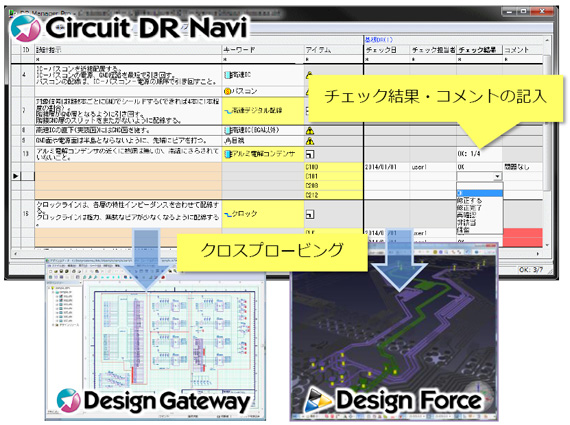Click the 問題なし comment cell
Image resolution: width=570 pixels, height=425 pixels.
click(522, 167)
